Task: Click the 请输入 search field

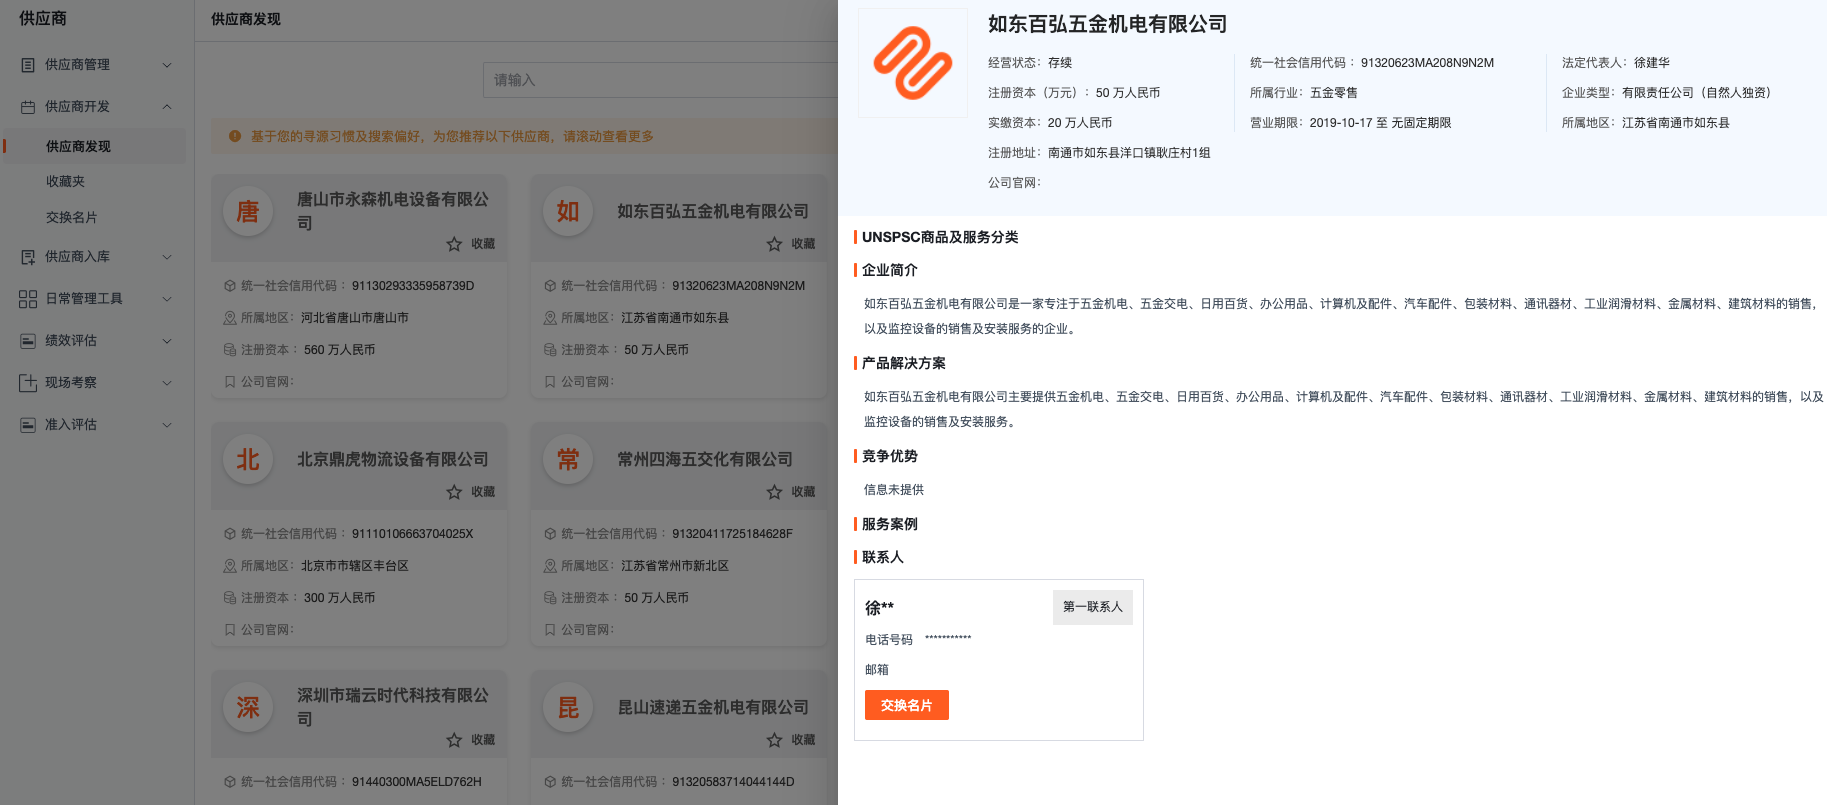Action: pos(660,80)
